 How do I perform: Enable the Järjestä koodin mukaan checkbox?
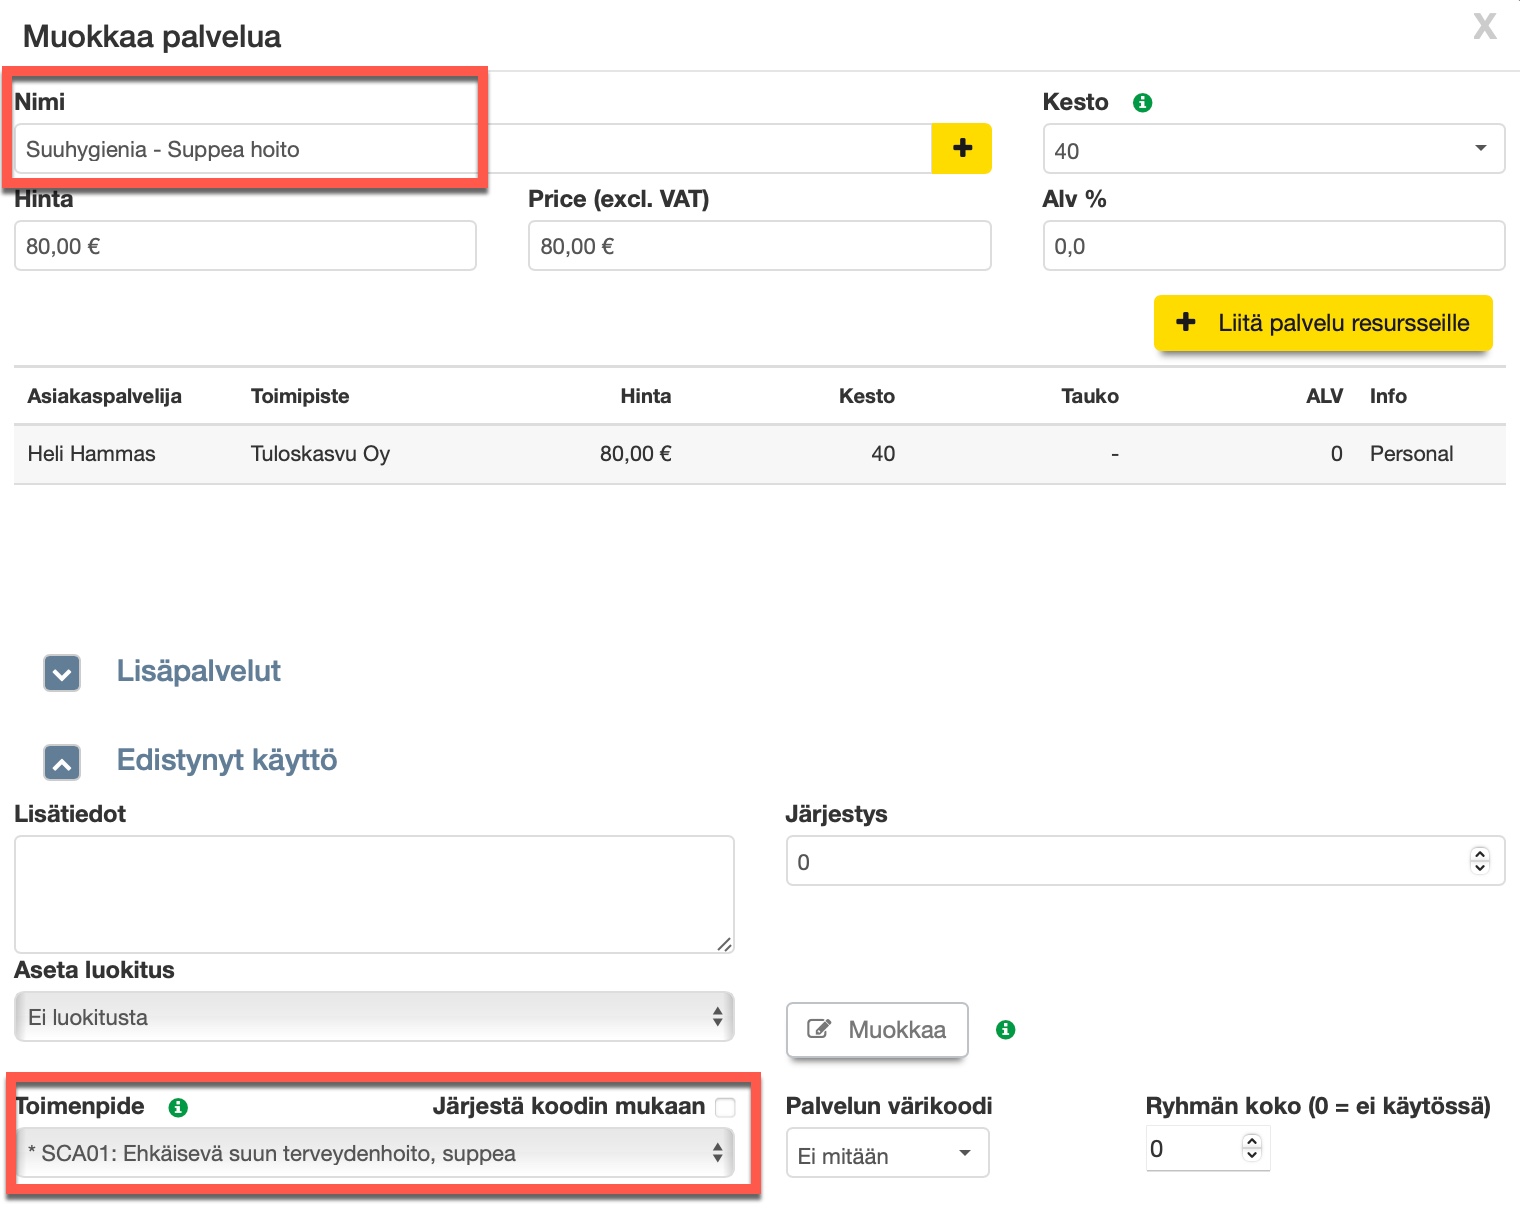coord(726,1107)
